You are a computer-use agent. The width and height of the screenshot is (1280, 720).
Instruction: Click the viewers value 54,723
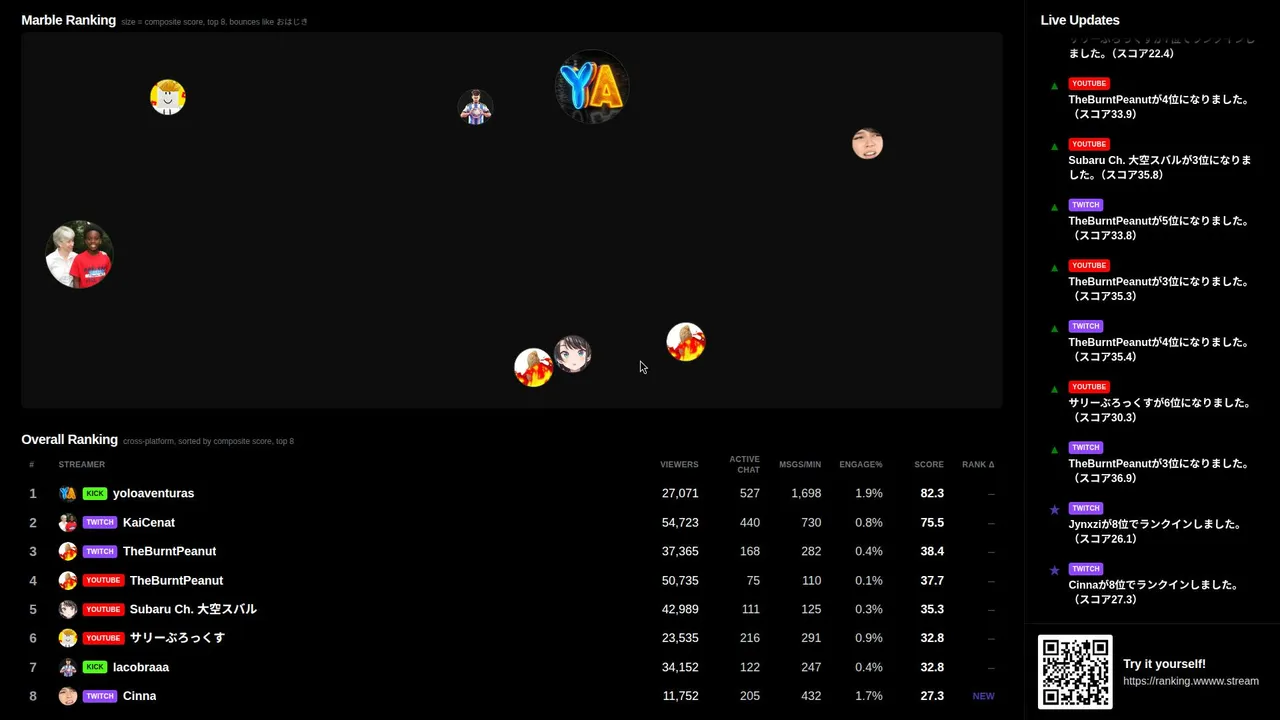coord(680,522)
